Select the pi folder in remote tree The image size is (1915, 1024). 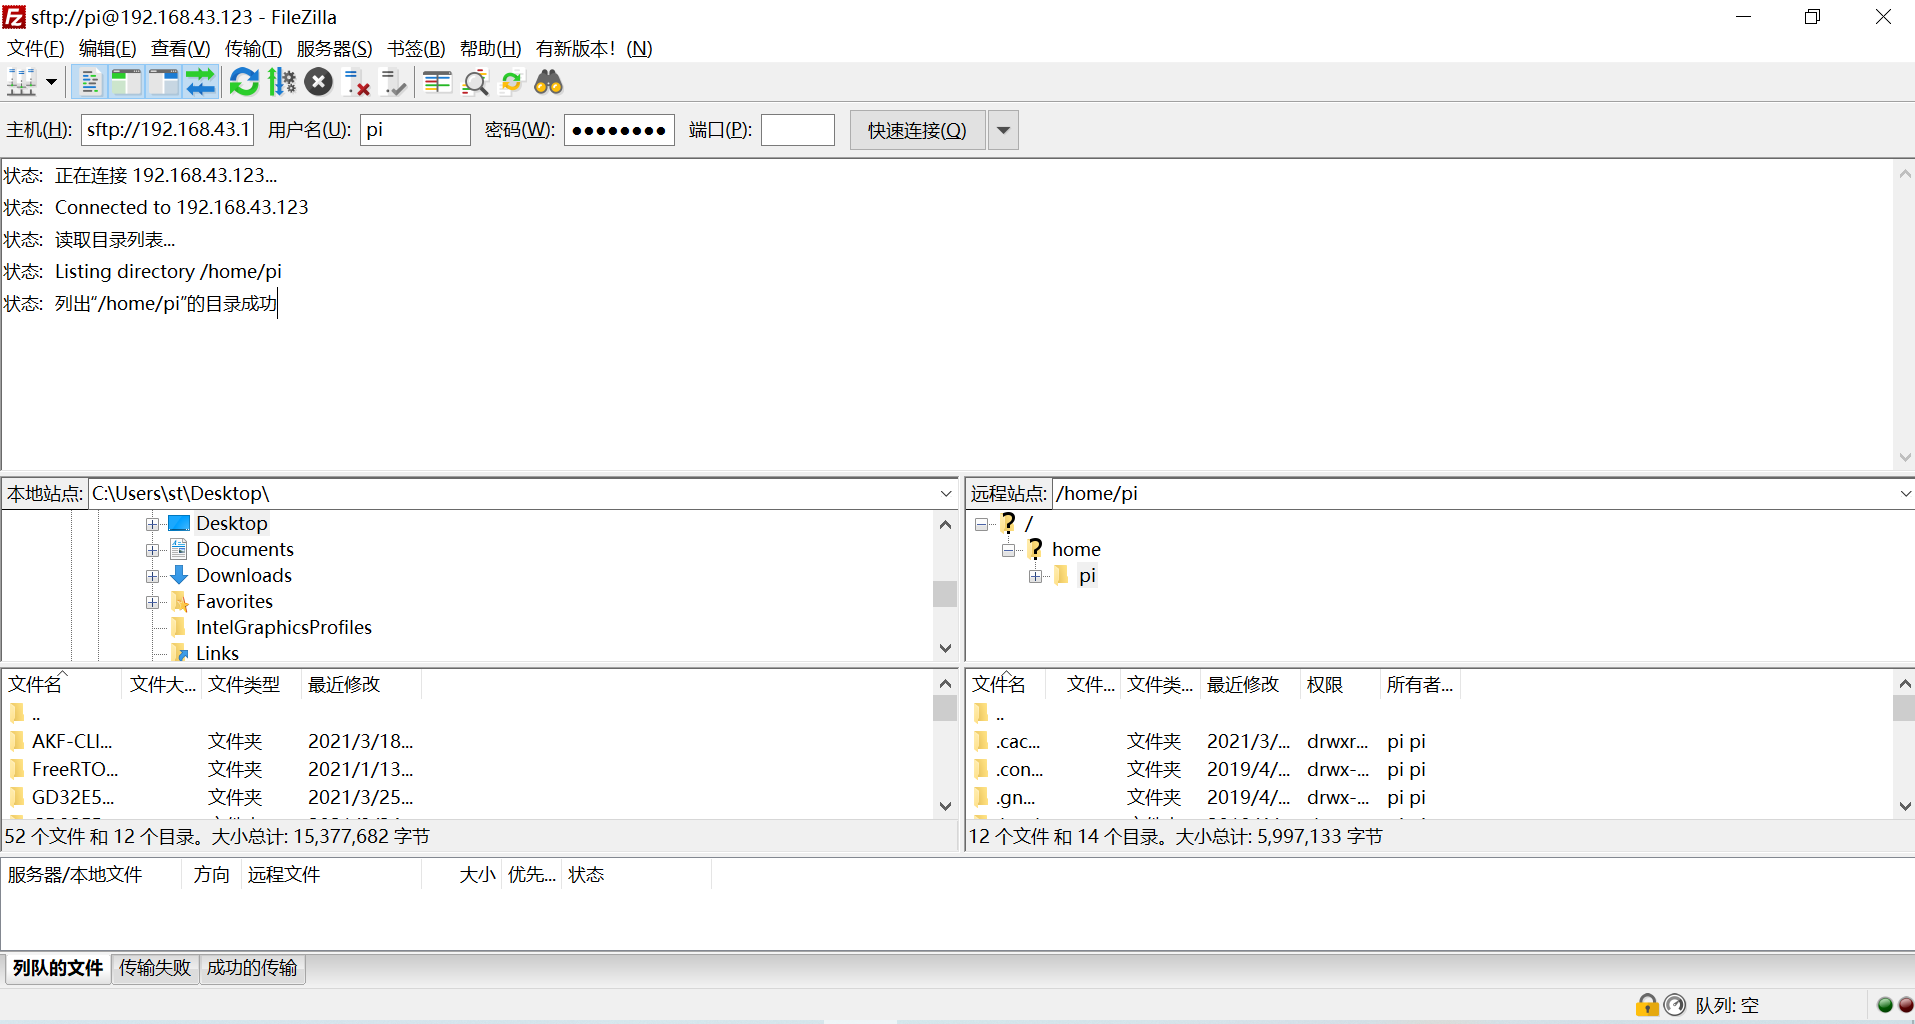pyautogui.click(x=1087, y=575)
